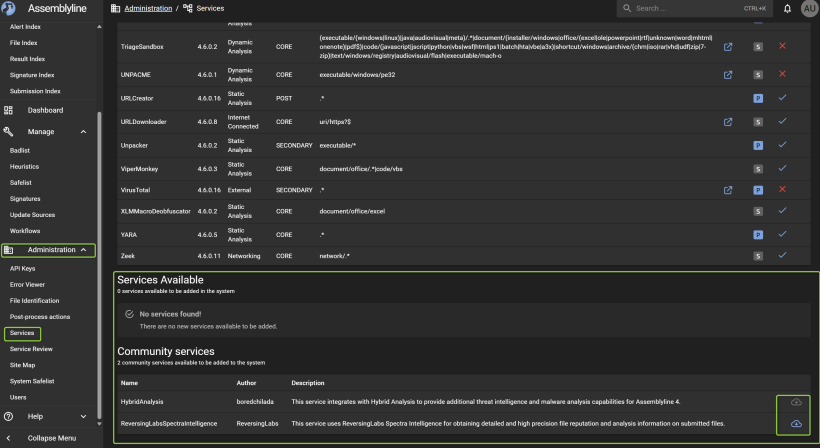Toggle the TriageSandbox disabled red X
The image size is (820, 448).
click(x=782, y=47)
